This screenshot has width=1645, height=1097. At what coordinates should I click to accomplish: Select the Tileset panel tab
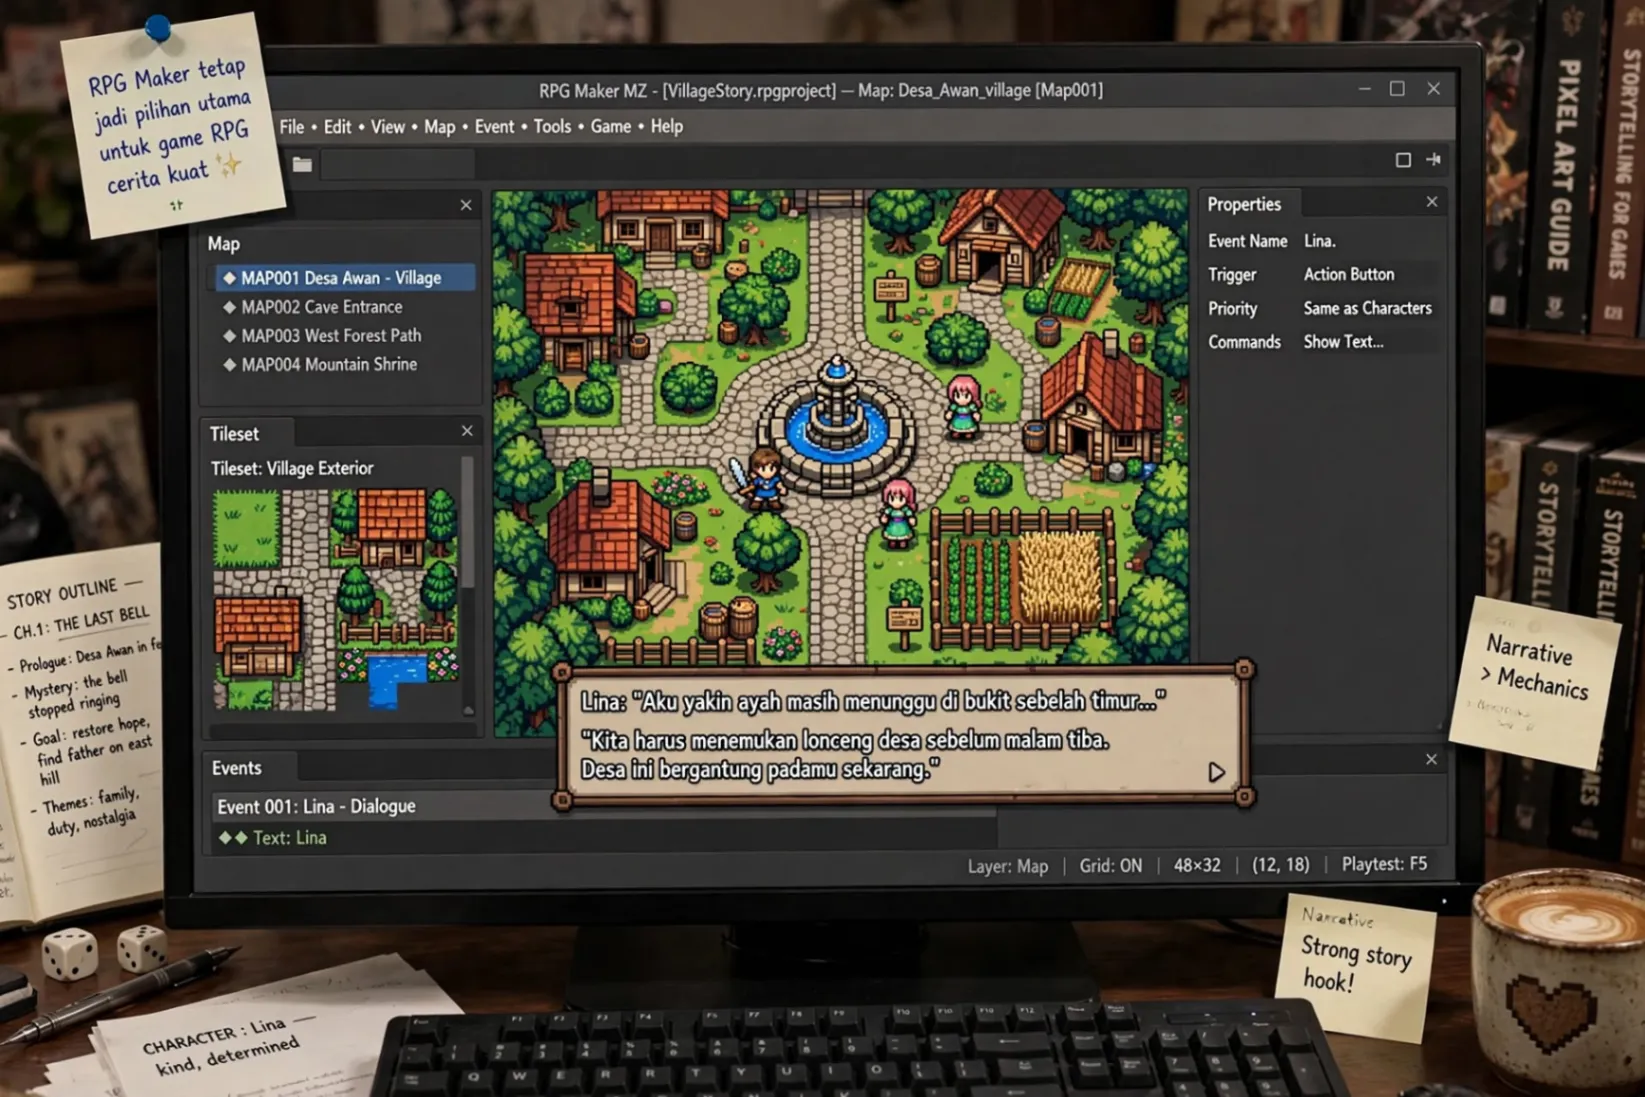[246, 433]
